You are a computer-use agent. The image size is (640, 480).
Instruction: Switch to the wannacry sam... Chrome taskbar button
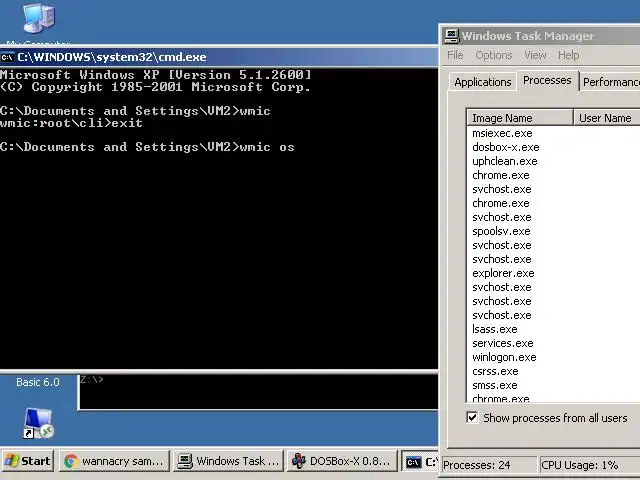click(x=114, y=461)
